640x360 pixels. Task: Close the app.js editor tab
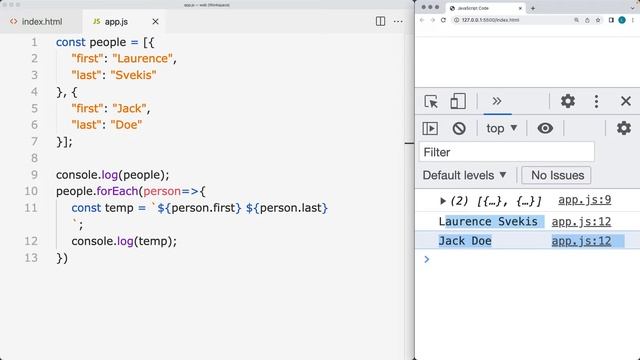point(155,22)
